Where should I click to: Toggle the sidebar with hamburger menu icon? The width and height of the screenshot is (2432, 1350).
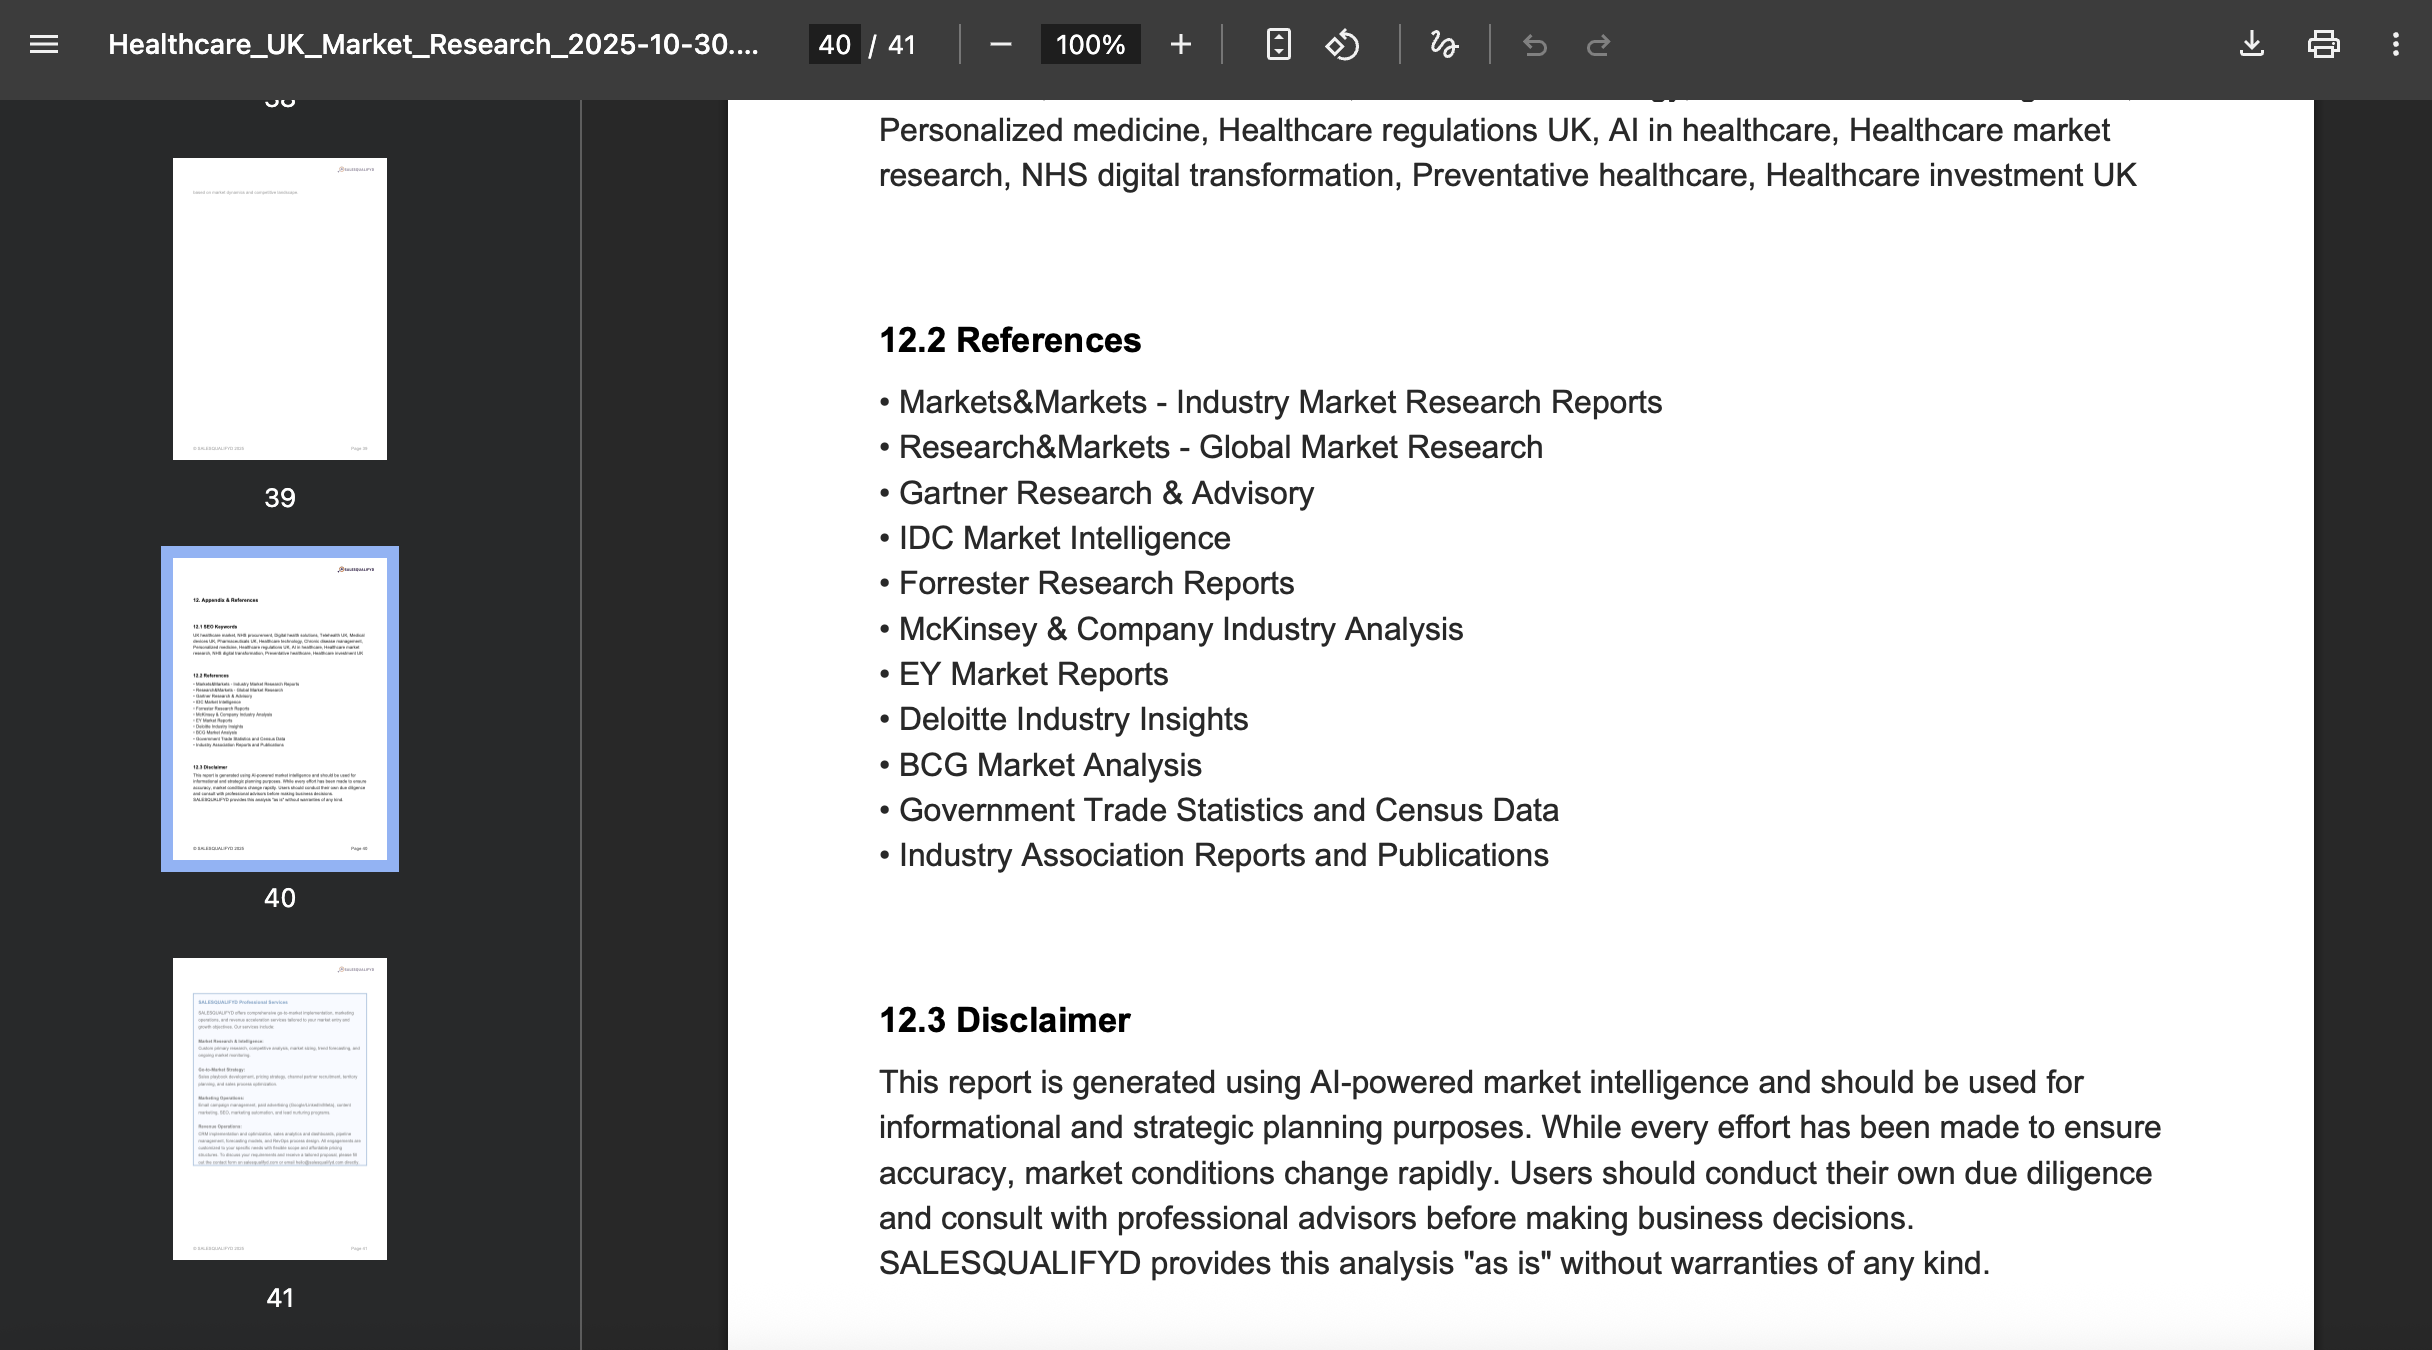pyautogui.click(x=44, y=45)
